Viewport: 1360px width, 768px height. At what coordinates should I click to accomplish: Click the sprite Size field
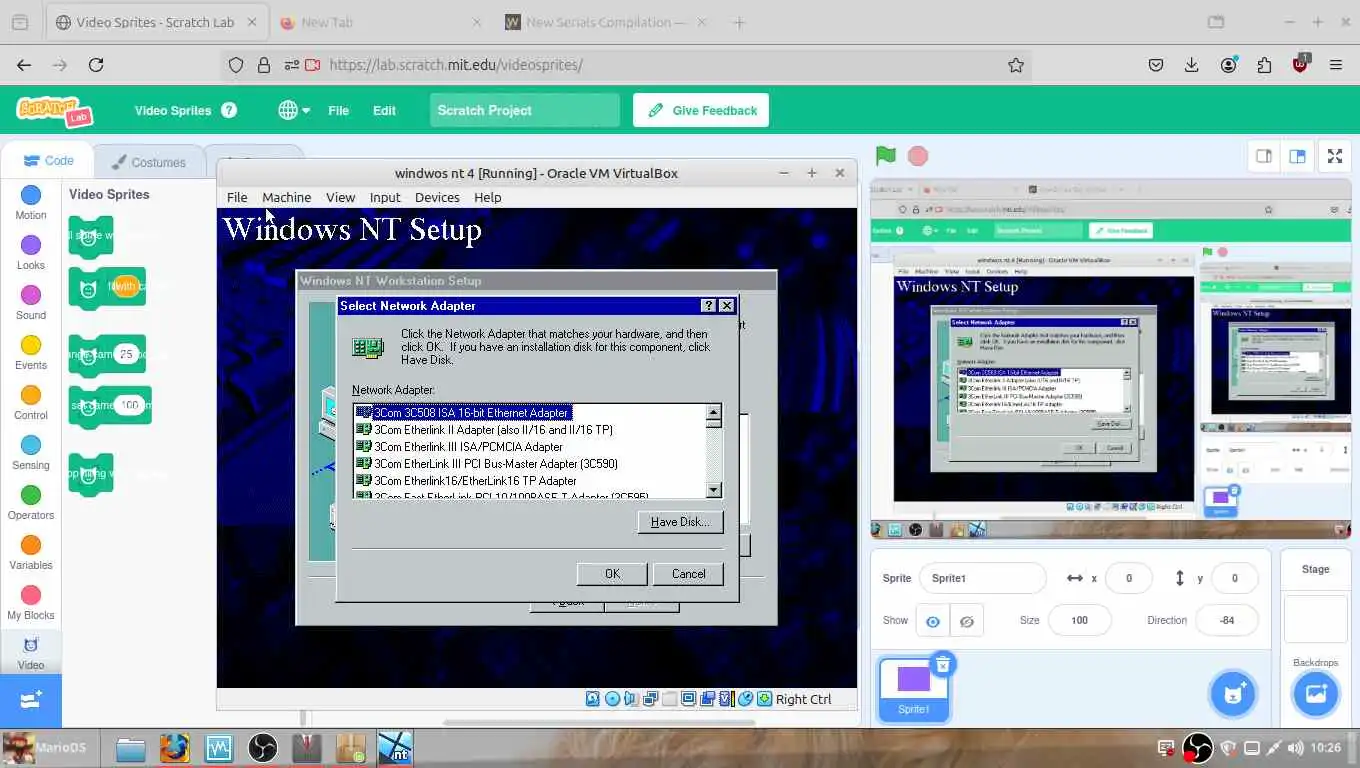[1079, 620]
